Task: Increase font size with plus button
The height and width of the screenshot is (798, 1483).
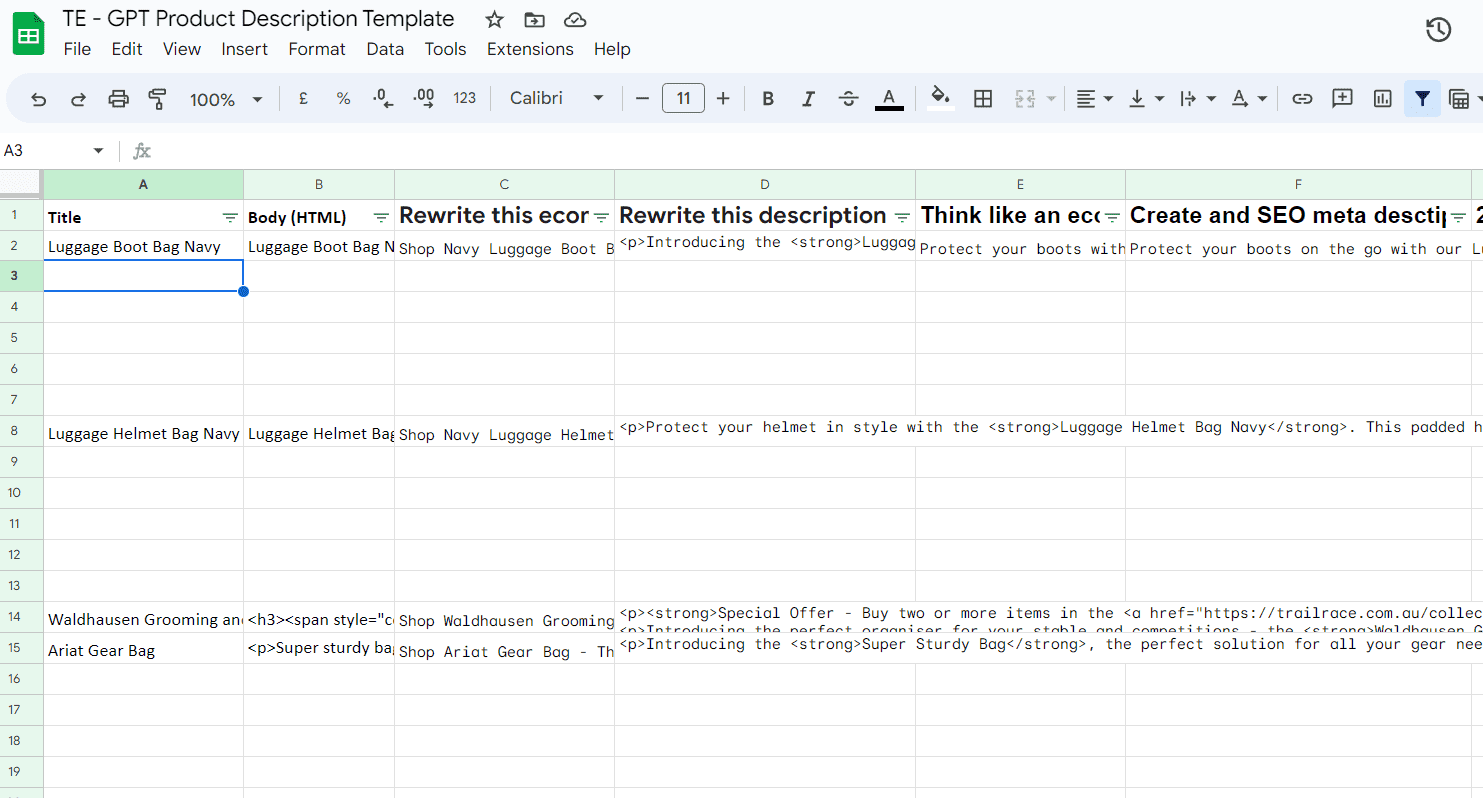Action: click(x=723, y=98)
